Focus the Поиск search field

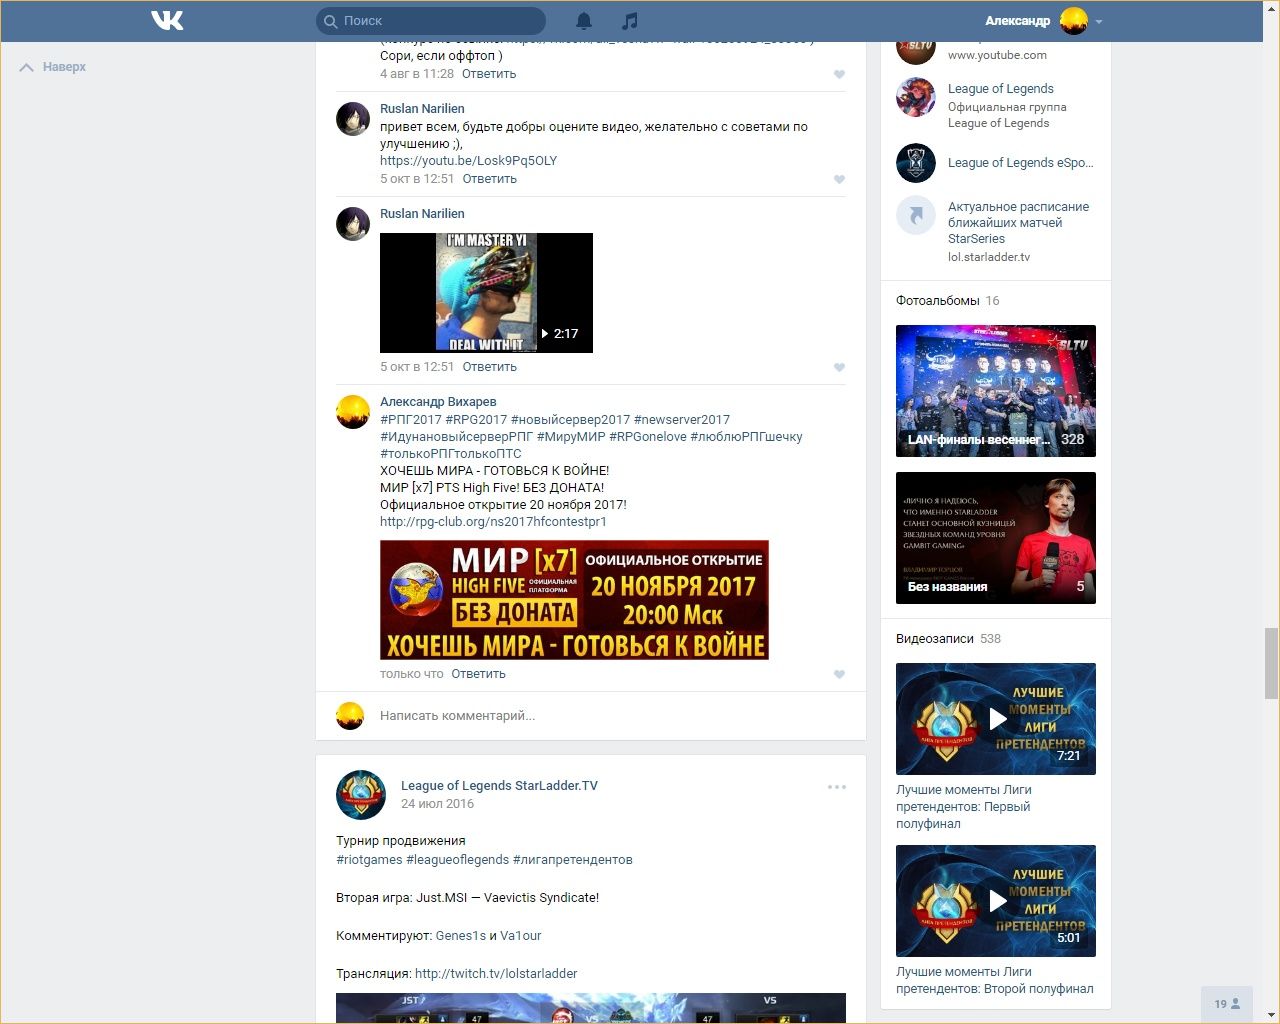[x=431, y=21]
